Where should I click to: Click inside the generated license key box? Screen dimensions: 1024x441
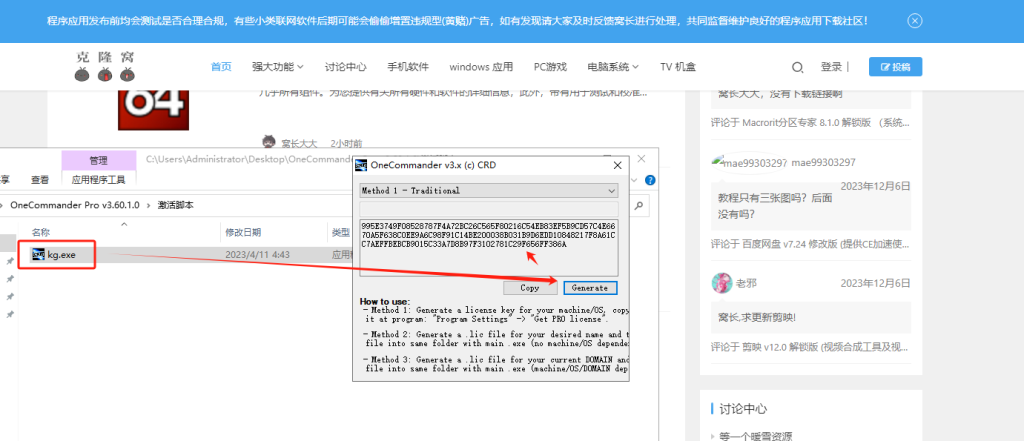(488, 248)
